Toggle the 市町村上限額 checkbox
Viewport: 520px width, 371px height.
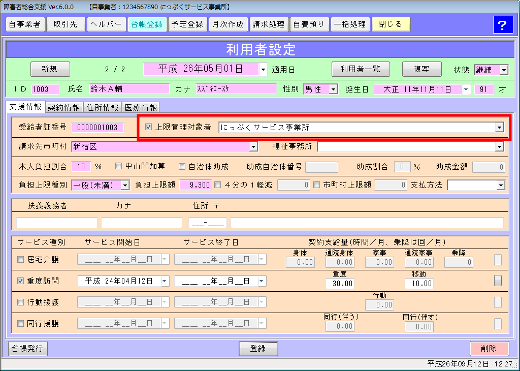pyautogui.click(x=316, y=184)
